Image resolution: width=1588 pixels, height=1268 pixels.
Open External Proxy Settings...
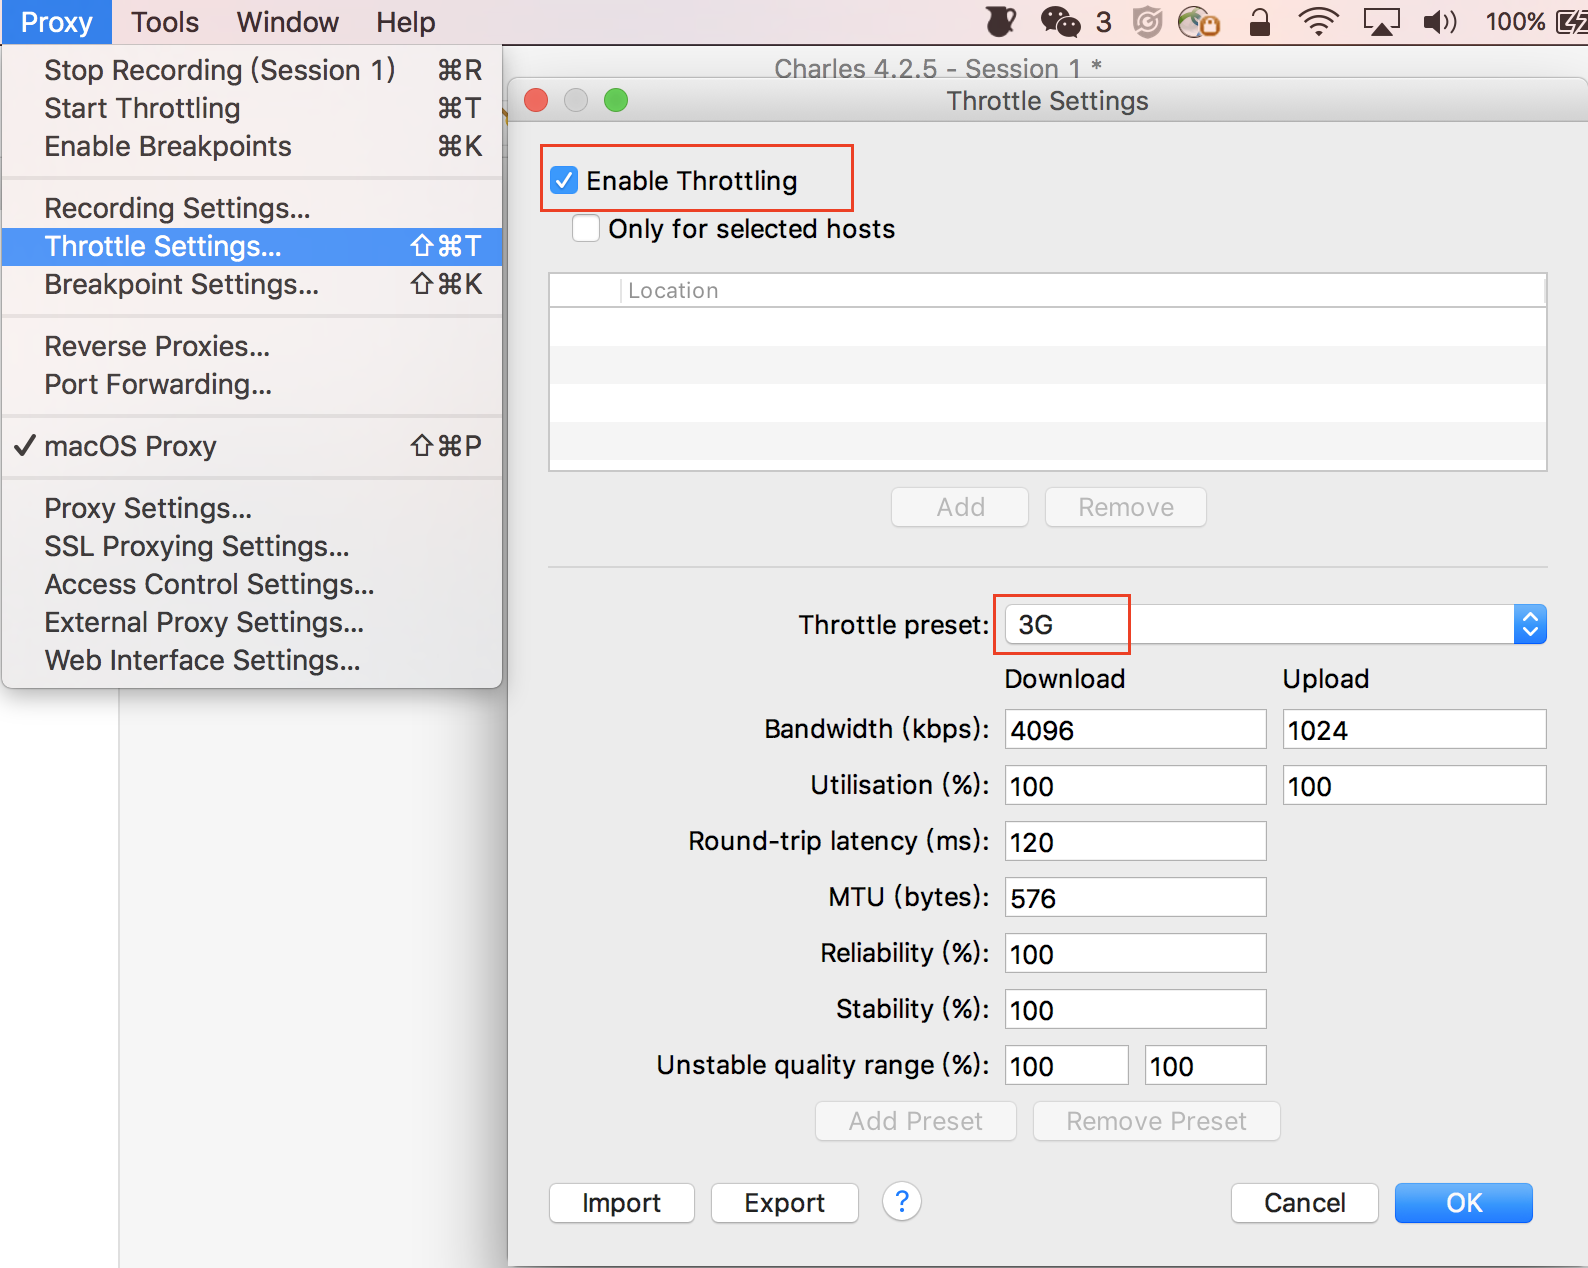point(252,622)
